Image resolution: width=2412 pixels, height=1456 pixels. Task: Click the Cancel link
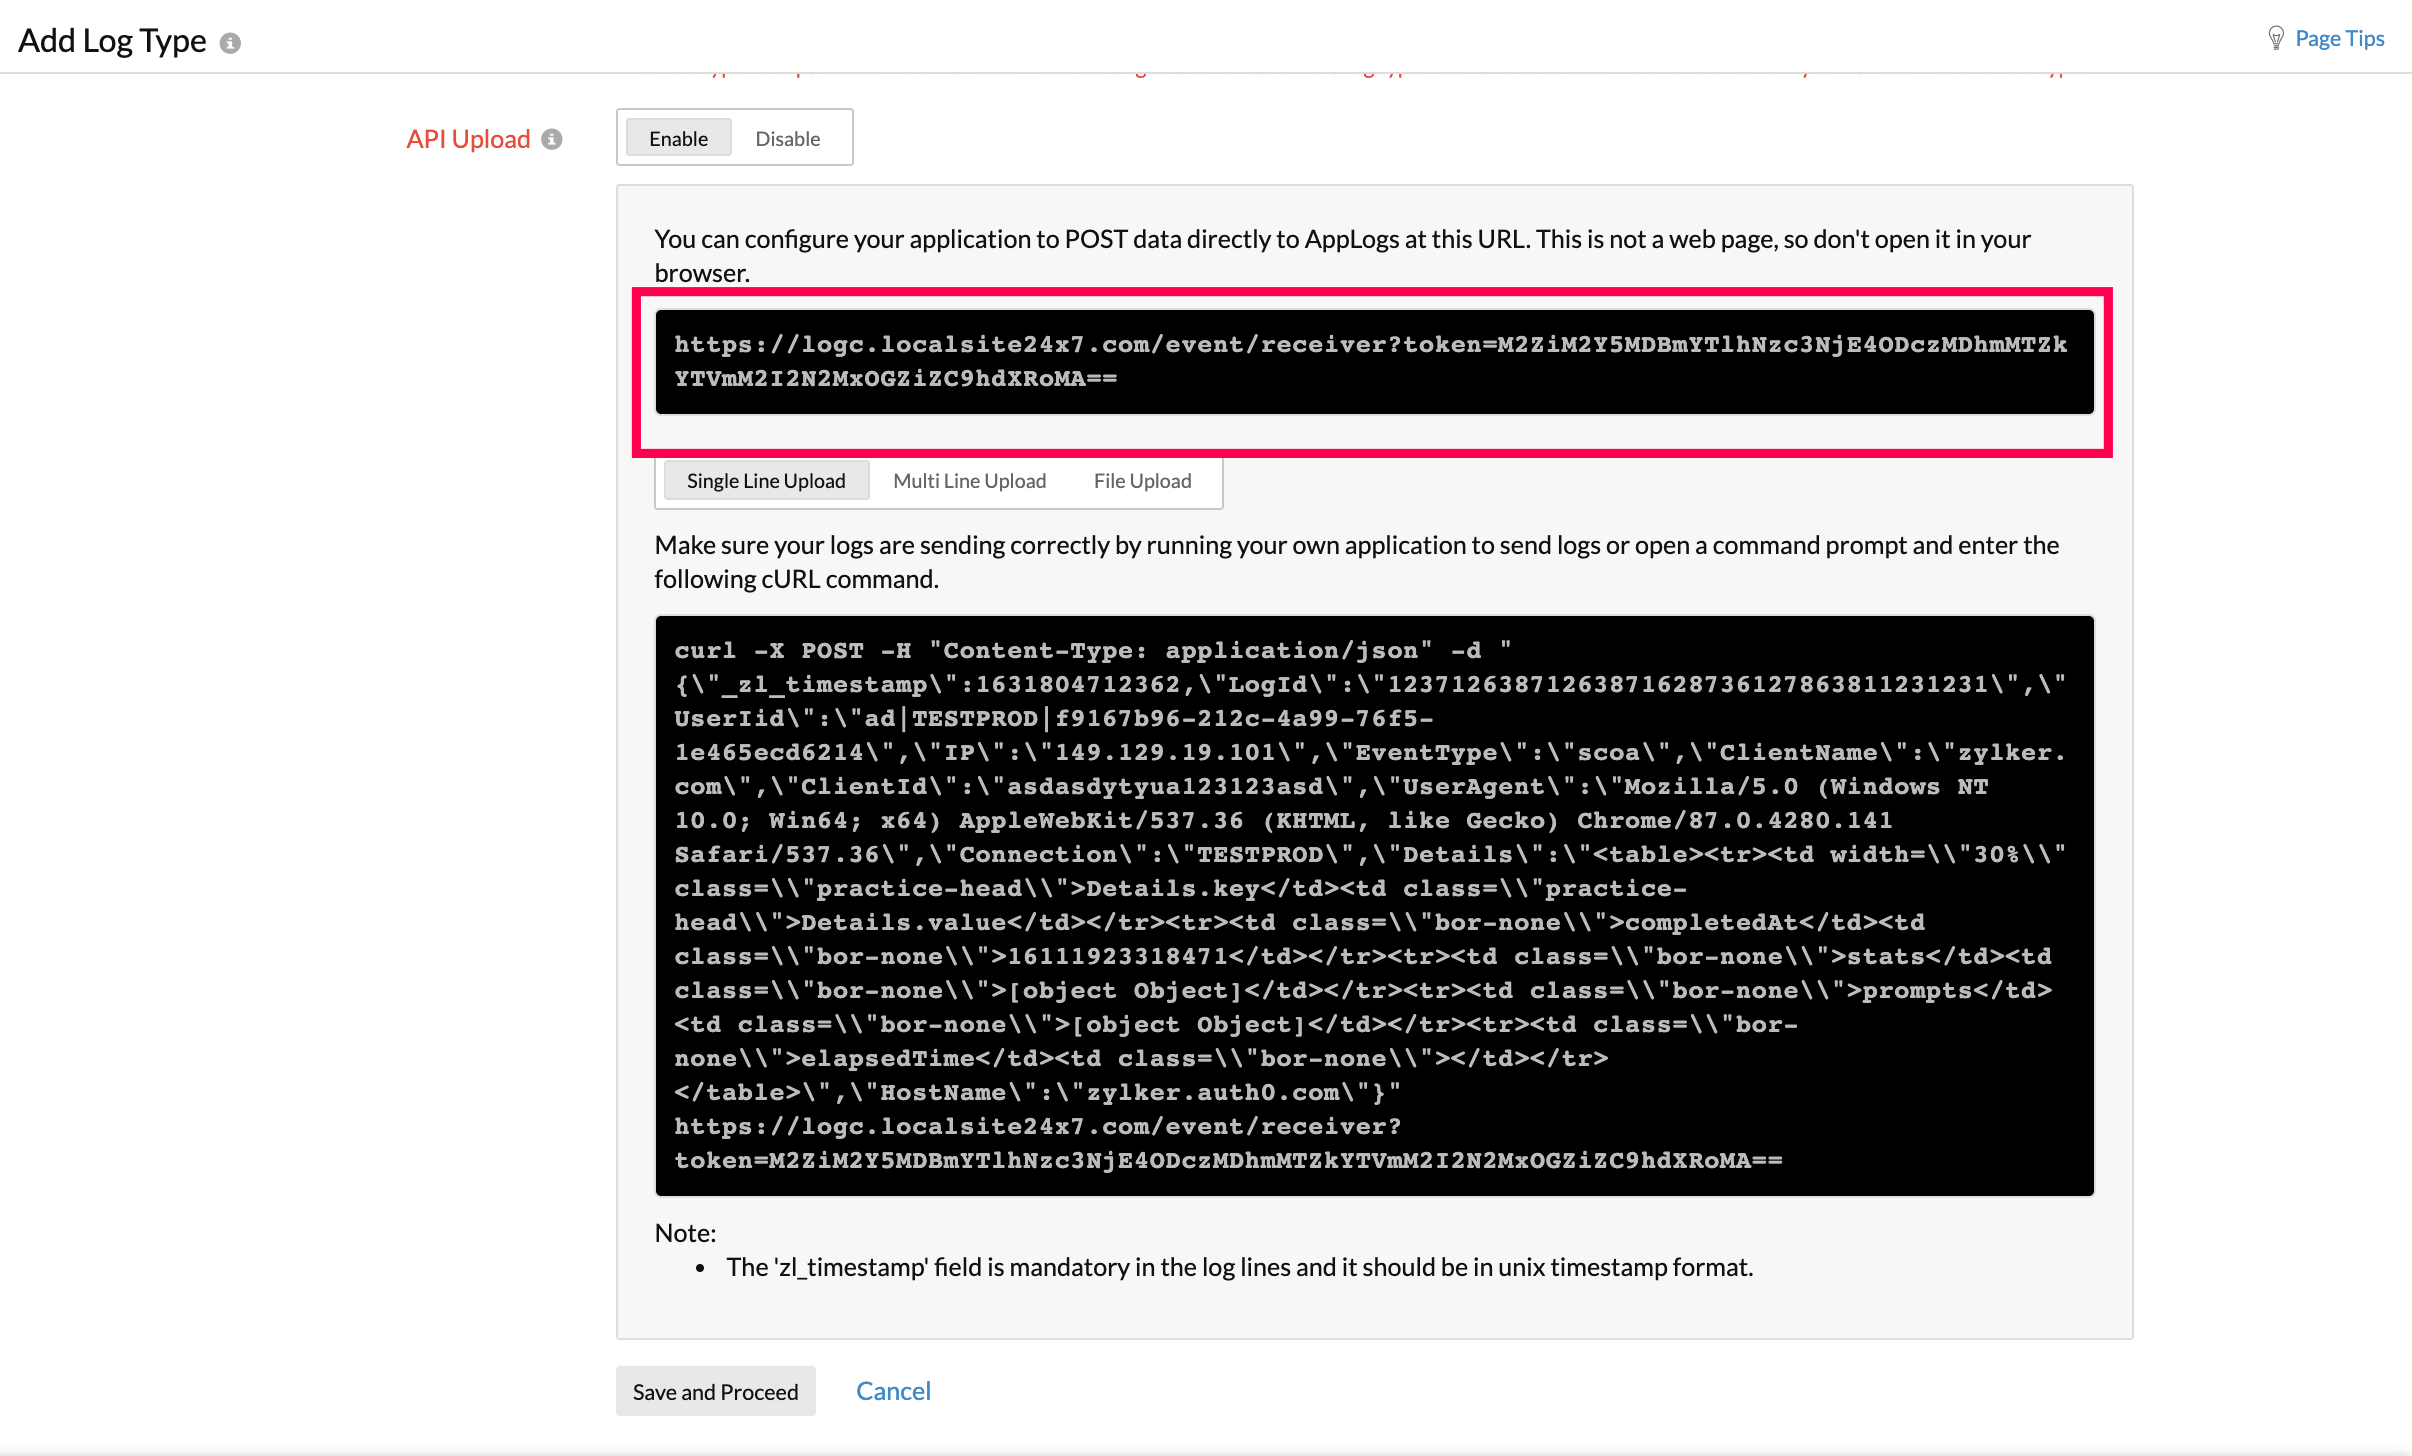(x=892, y=1390)
